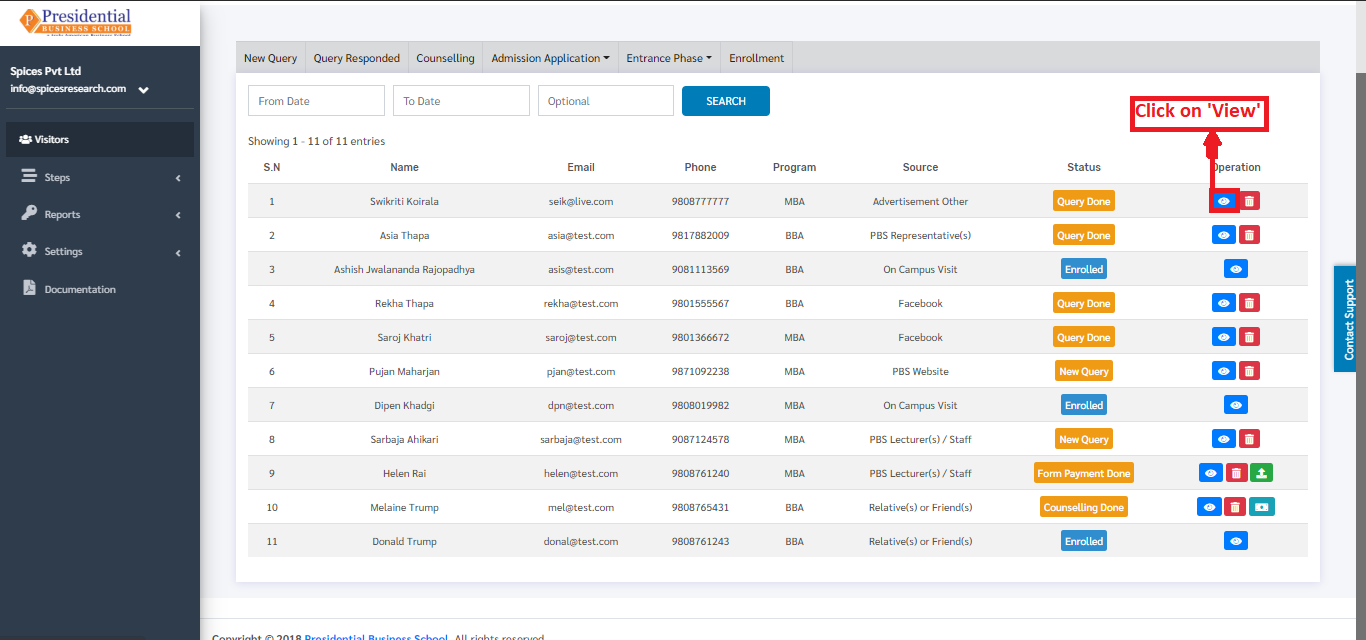1366x640 pixels.
Task: View Ashish Jwalananda Rajopadhya's record
Action: pyautogui.click(x=1236, y=269)
